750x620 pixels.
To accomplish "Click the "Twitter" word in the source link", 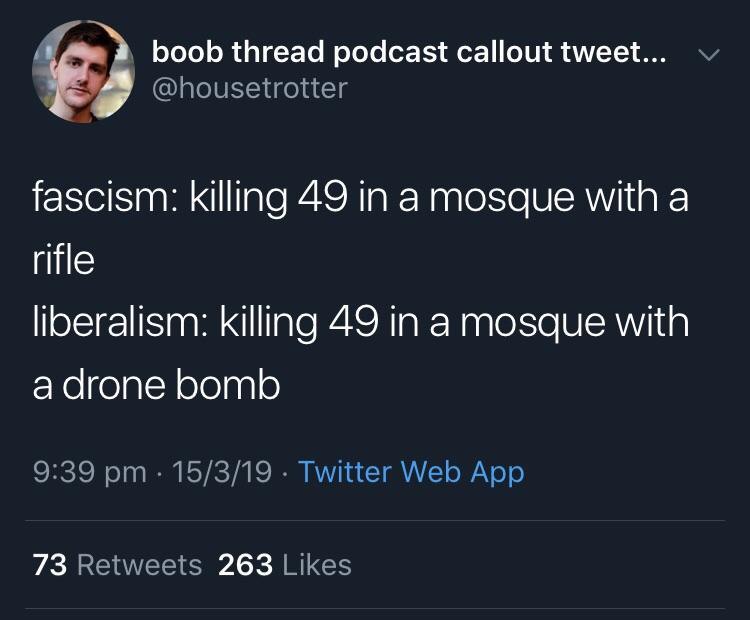I will click(x=346, y=471).
